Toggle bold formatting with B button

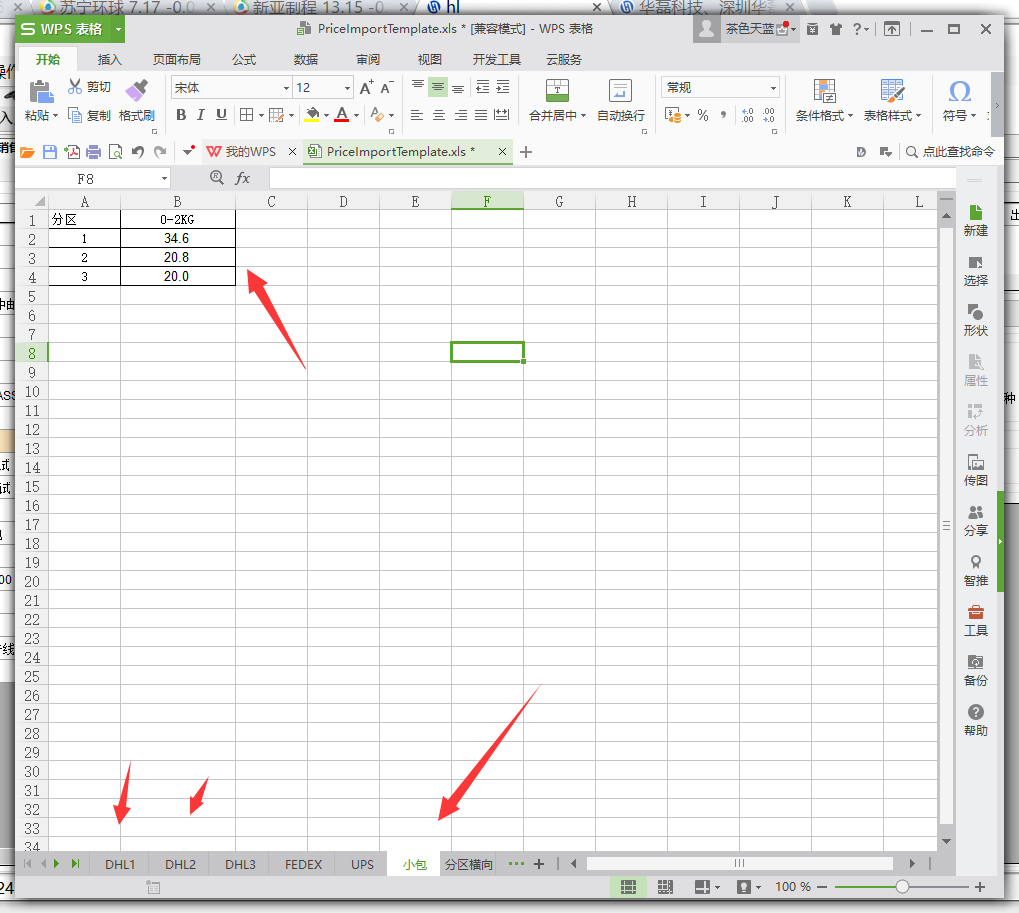click(x=181, y=115)
